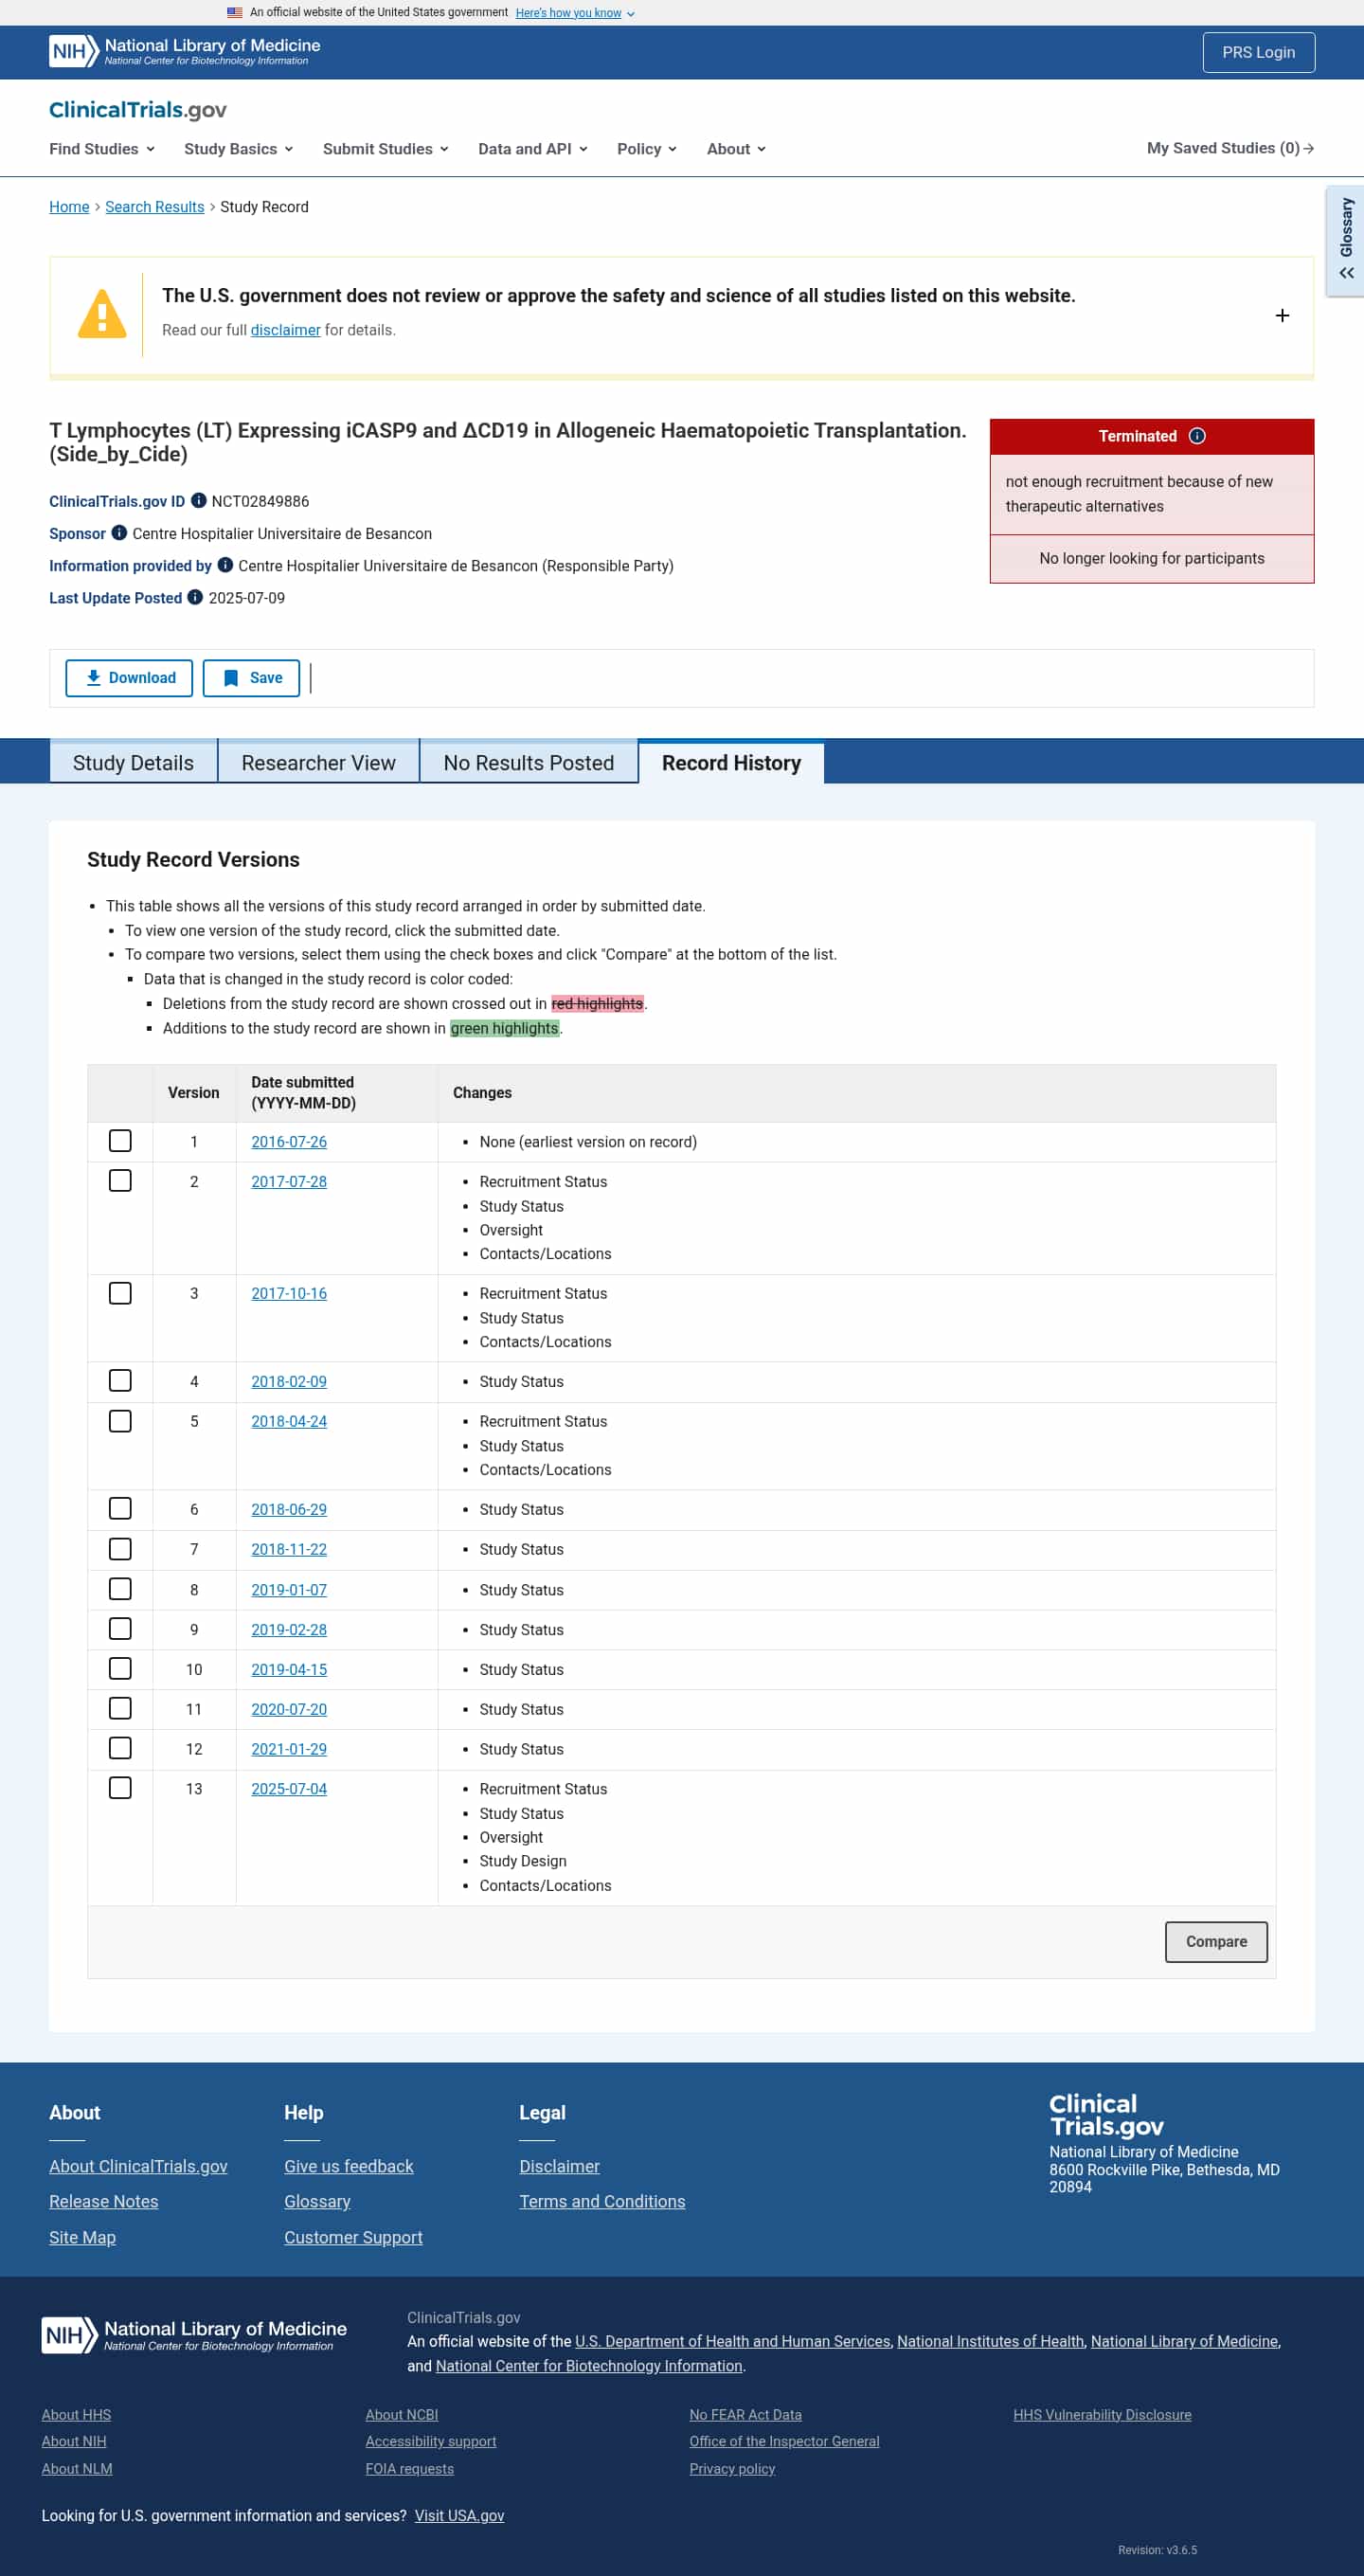1364x2576 pixels.
Task: Open the disclaimer link in the warning box
Action: [x=285, y=330]
